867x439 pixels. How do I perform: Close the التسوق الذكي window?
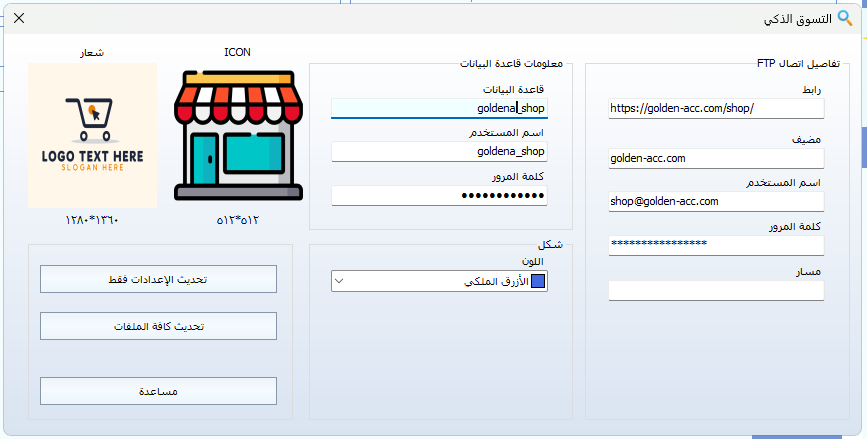[x=19, y=18]
